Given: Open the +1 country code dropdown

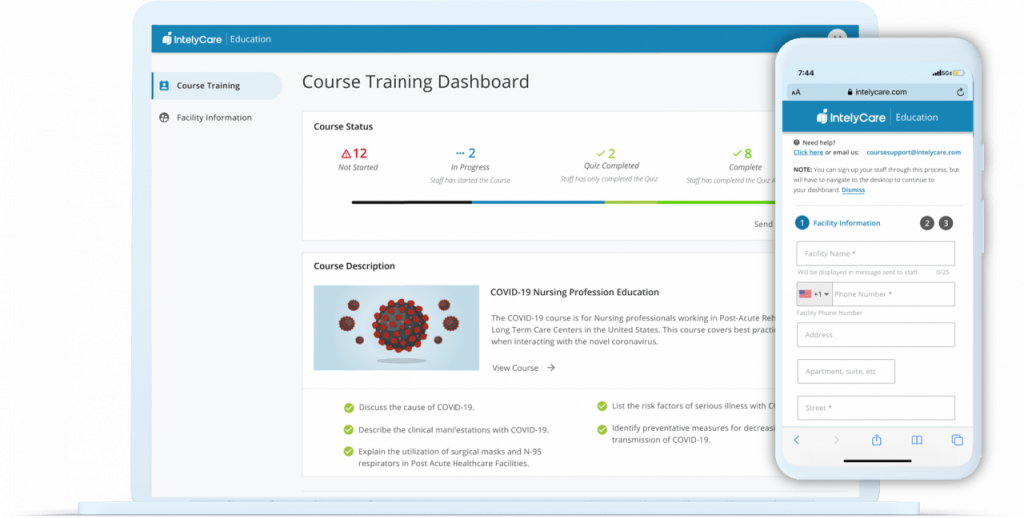Looking at the screenshot, I should [815, 294].
